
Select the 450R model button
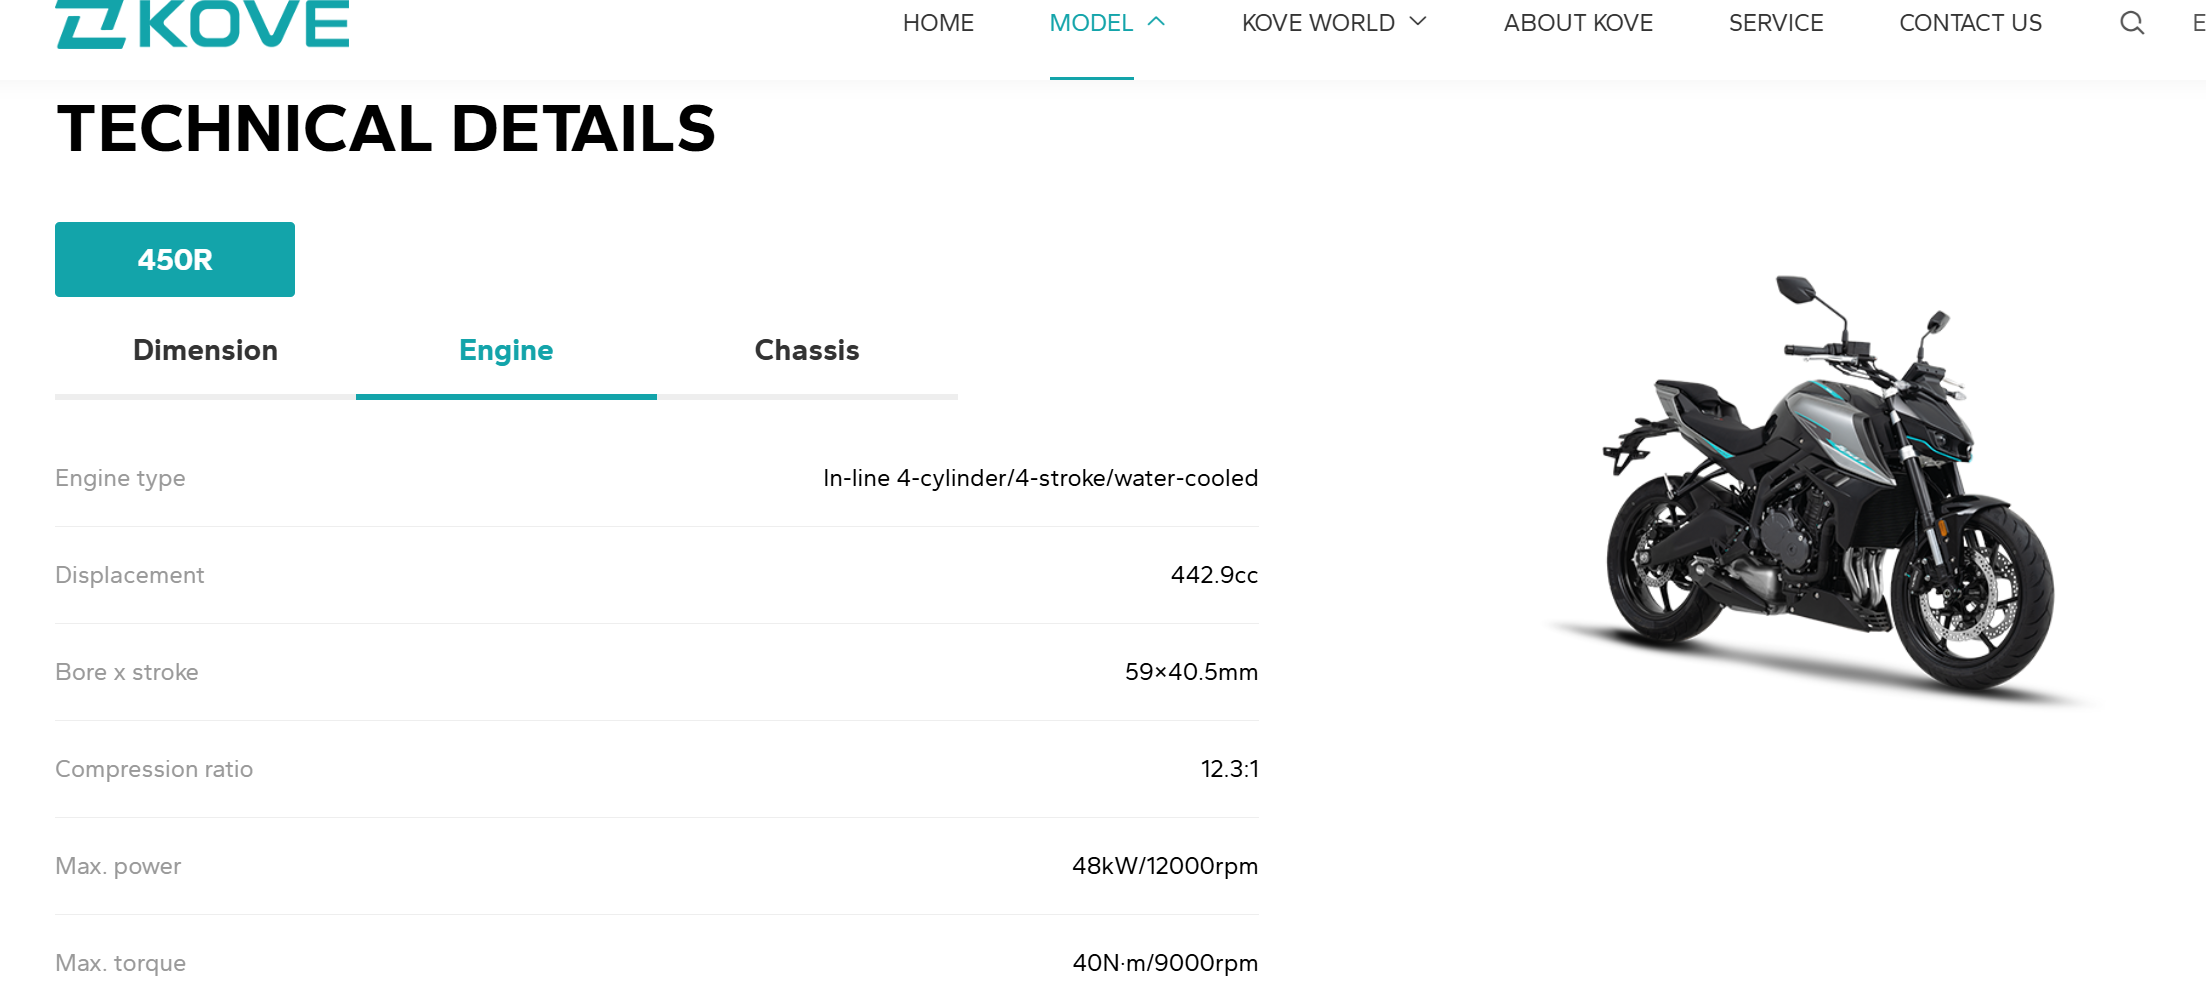[x=175, y=259]
